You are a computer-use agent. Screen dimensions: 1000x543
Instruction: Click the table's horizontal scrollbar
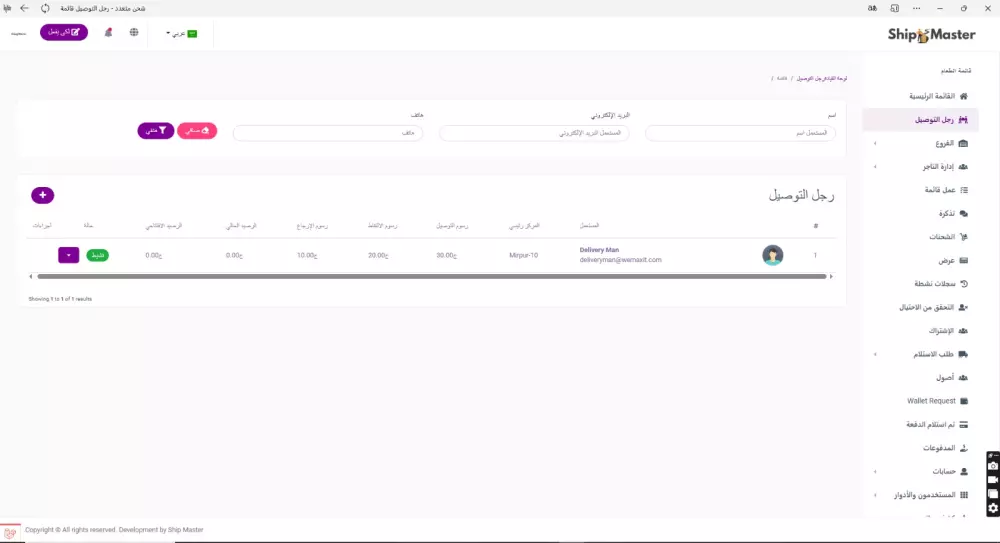coord(432,276)
